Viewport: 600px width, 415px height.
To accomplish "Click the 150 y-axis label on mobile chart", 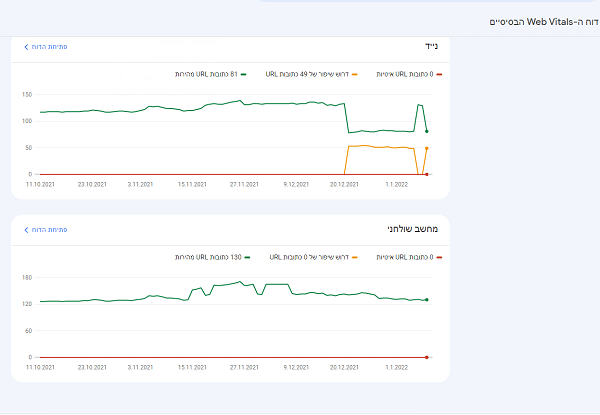I will click(x=27, y=94).
